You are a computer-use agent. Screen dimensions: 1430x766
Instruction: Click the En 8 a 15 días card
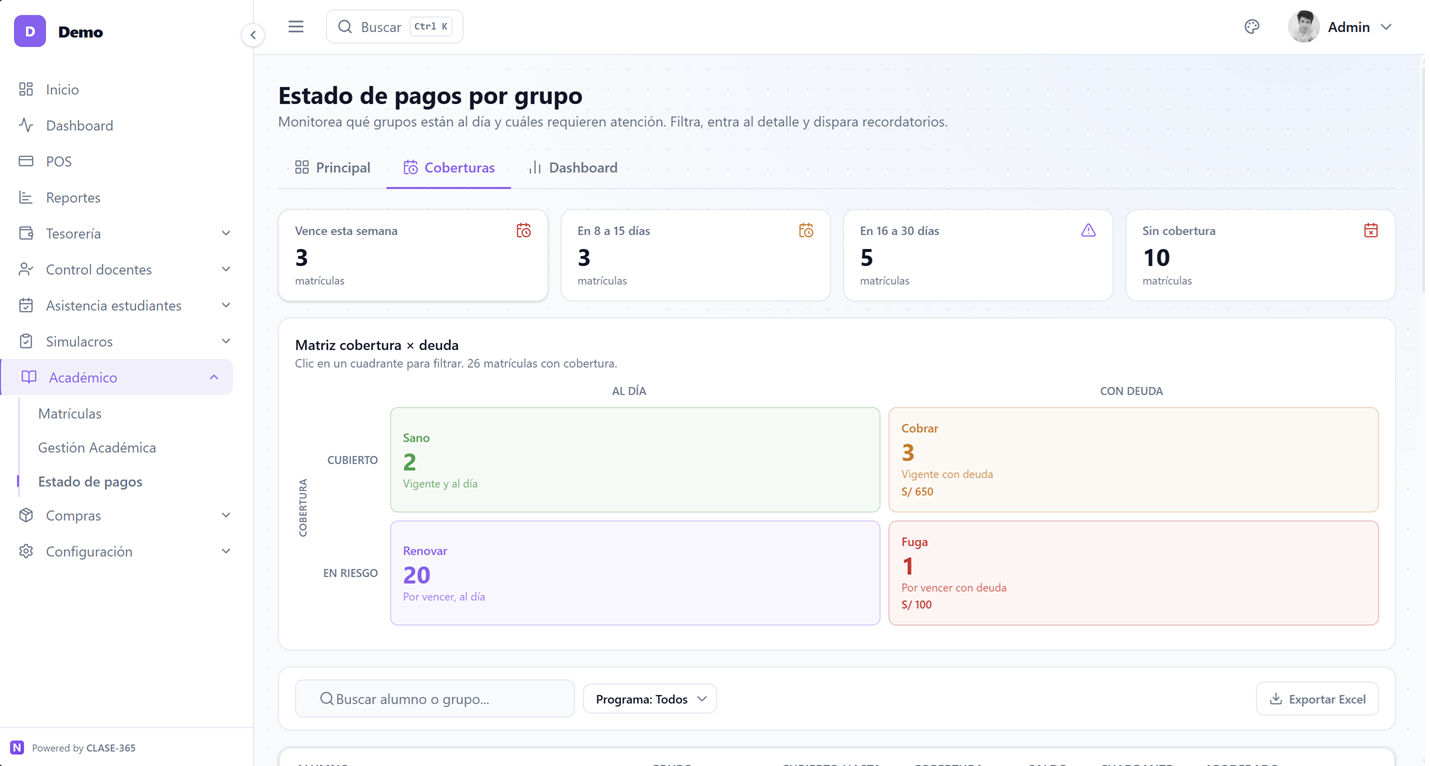pyautogui.click(x=696, y=255)
